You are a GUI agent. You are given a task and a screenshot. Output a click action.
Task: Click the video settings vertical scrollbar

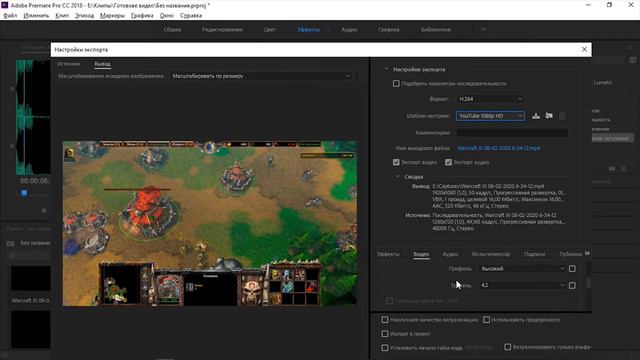588,283
